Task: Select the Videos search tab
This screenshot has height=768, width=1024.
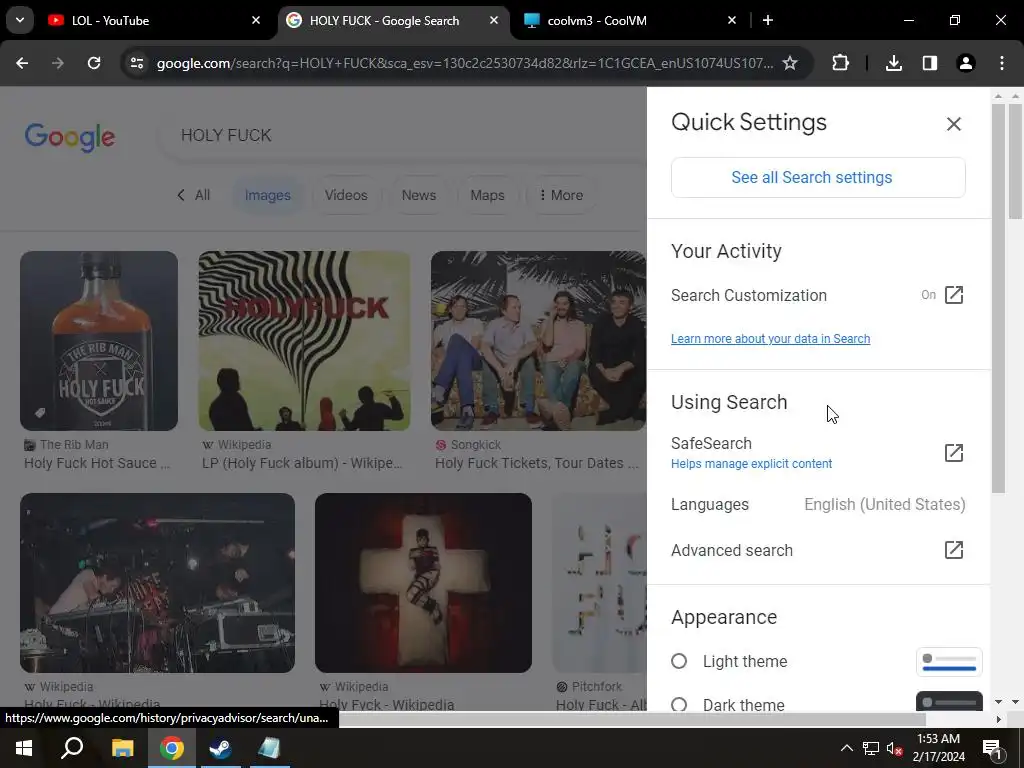Action: tap(345, 195)
